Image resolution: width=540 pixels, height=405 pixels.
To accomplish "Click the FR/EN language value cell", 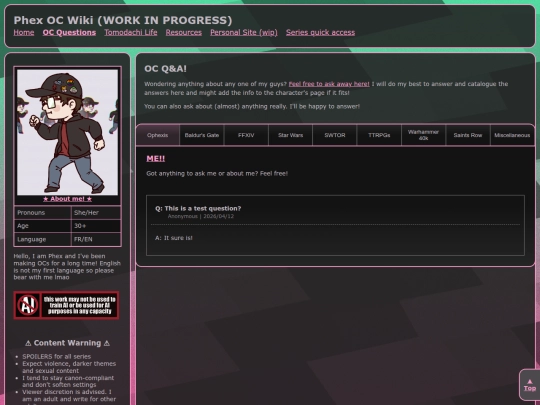I will pos(96,239).
